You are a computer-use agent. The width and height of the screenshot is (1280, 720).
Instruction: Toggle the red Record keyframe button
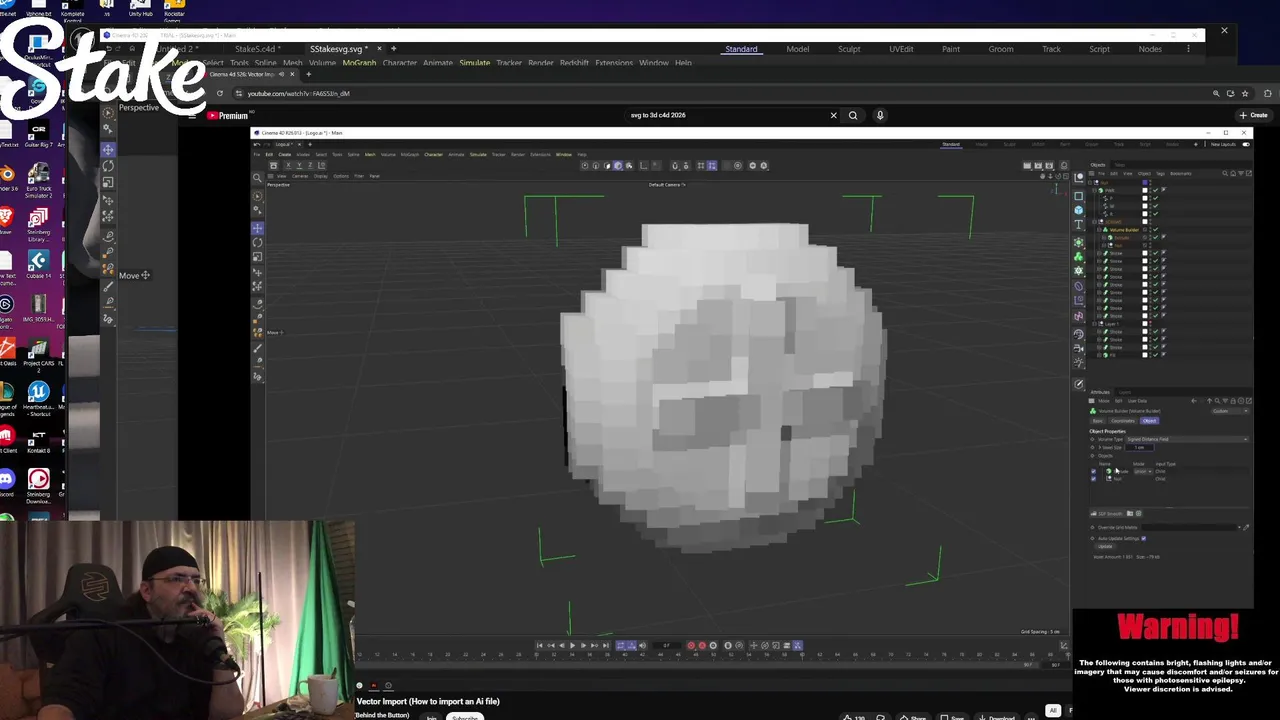[x=691, y=645]
